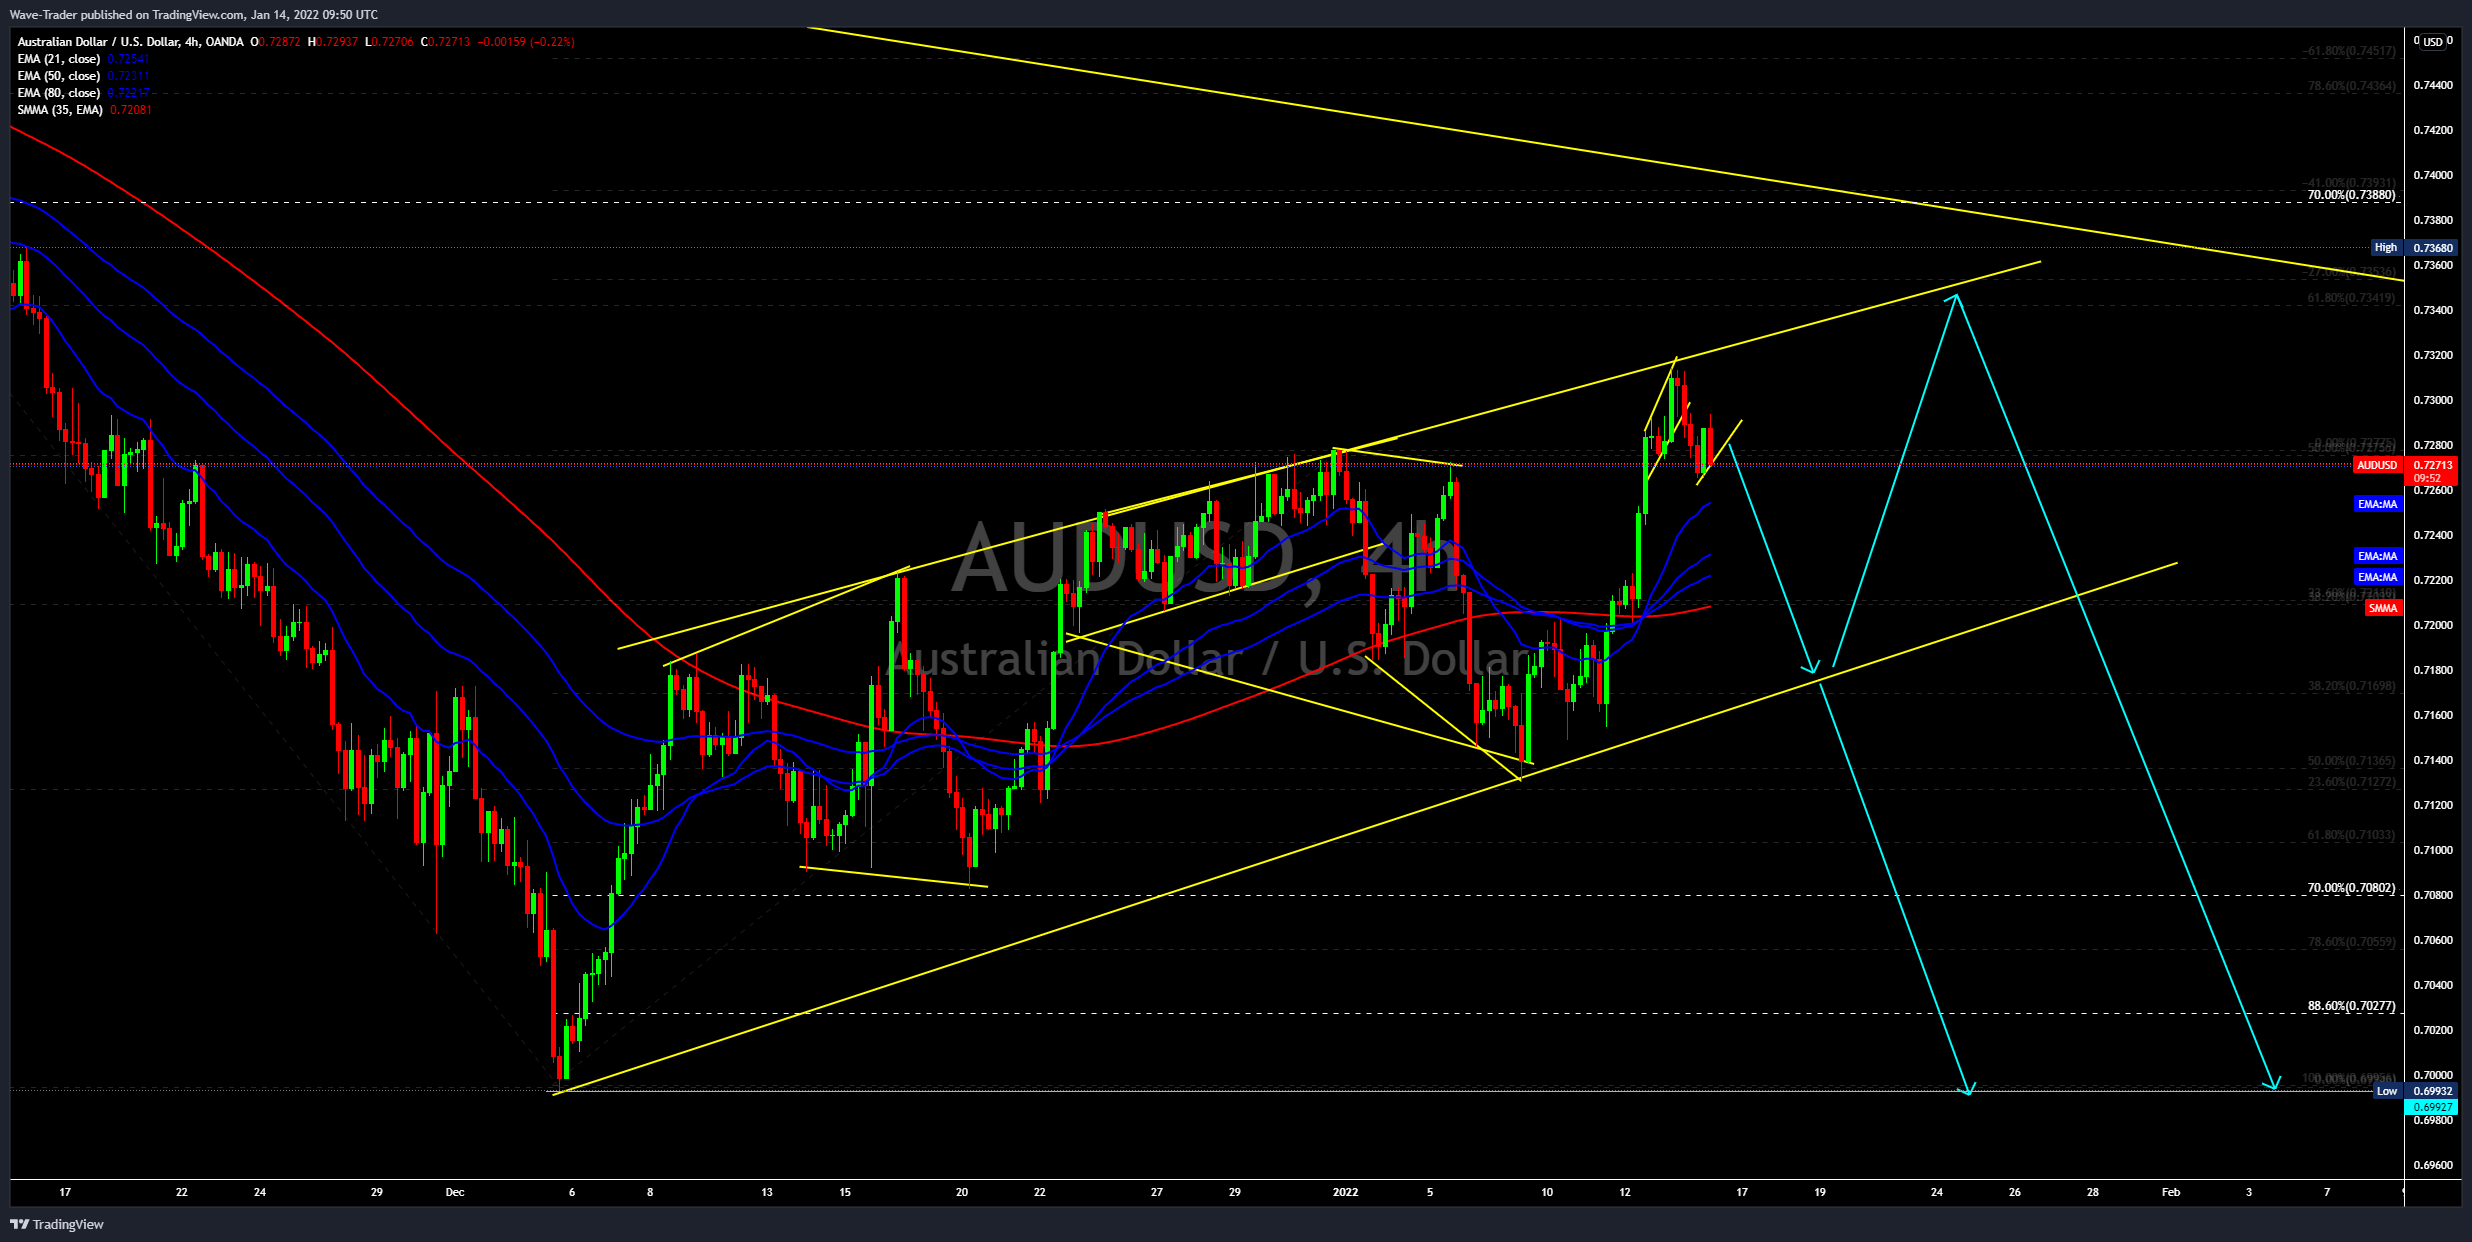Click the 0.74400 price axis tick

[x=2433, y=85]
